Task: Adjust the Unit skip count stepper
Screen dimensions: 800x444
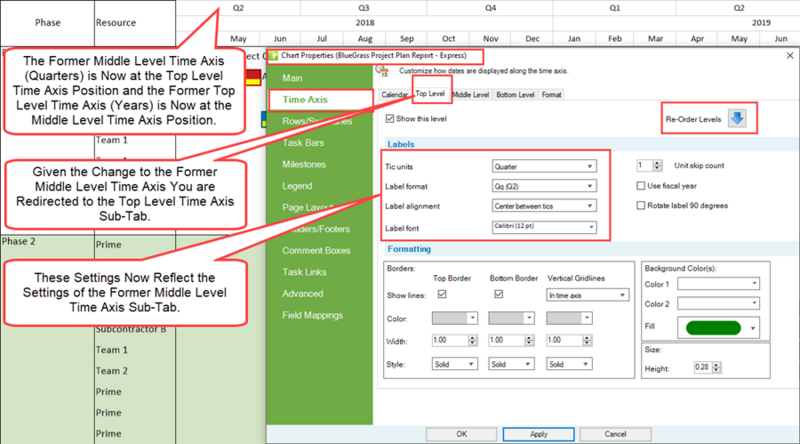Action: coord(657,166)
